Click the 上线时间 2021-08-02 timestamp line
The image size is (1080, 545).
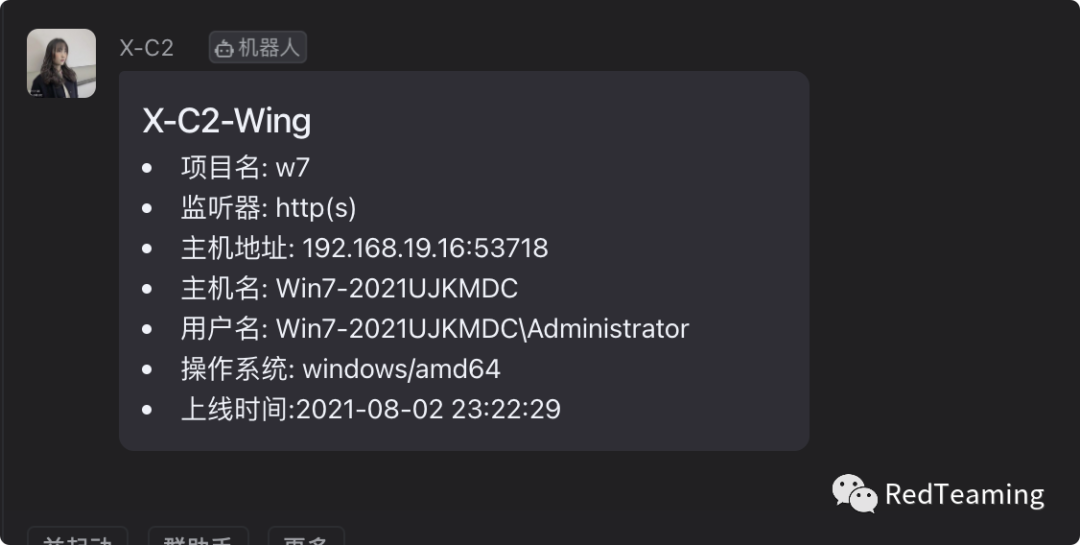[x=371, y=409]
